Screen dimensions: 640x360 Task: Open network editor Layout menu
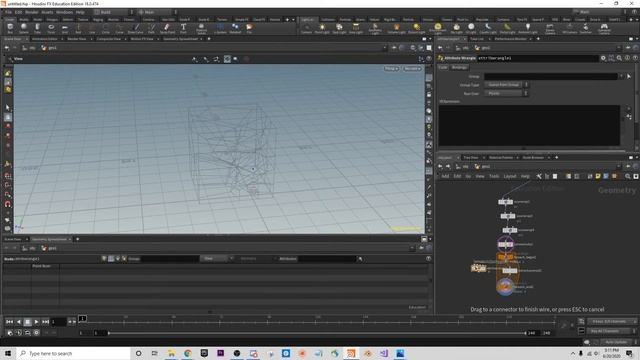(x=509, y=176)
